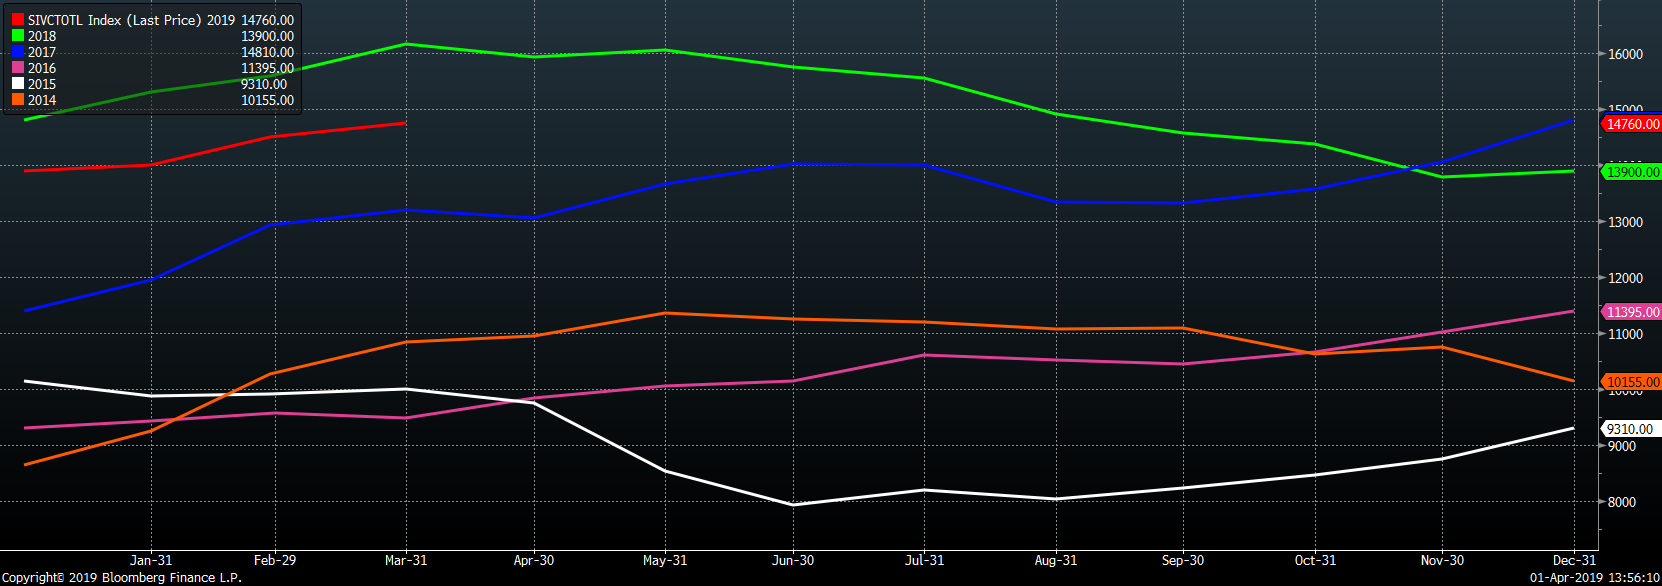Select the blue 2017 legend swatch

18,52
